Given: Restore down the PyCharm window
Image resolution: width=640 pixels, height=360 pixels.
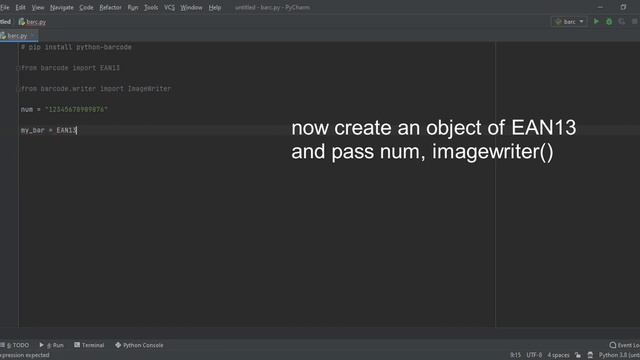Looking at the screenshot, I should pyautogui.click(x=623, y=7).
